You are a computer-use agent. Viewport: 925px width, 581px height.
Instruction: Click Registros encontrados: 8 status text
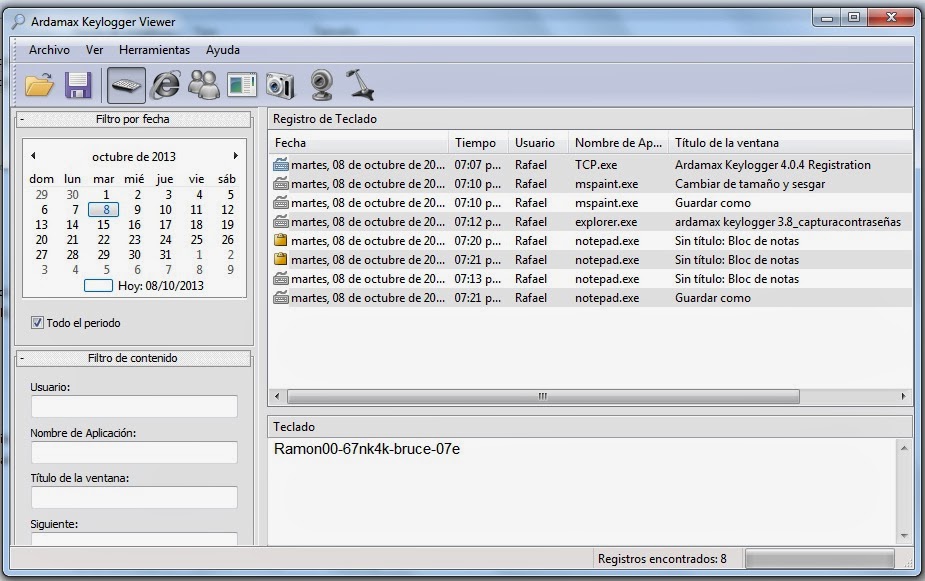pyautogui.click(x=662, y=559)
